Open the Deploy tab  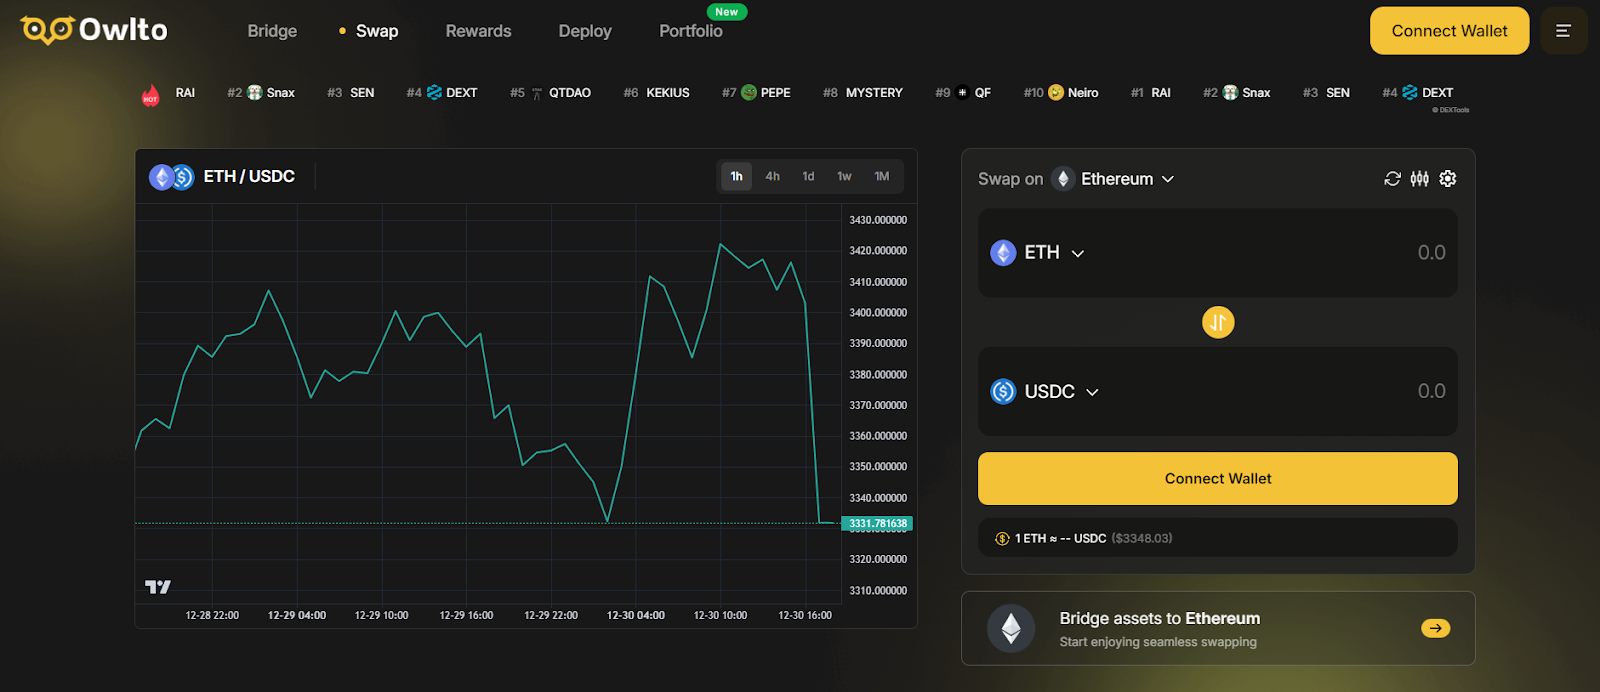[585, 31]
